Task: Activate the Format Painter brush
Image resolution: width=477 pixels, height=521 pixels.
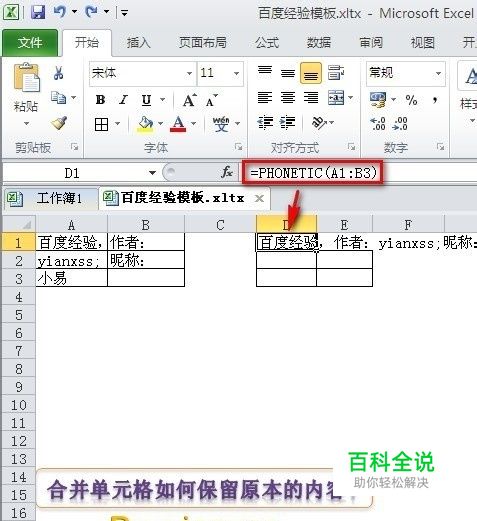Action: [x=59, y=123]
